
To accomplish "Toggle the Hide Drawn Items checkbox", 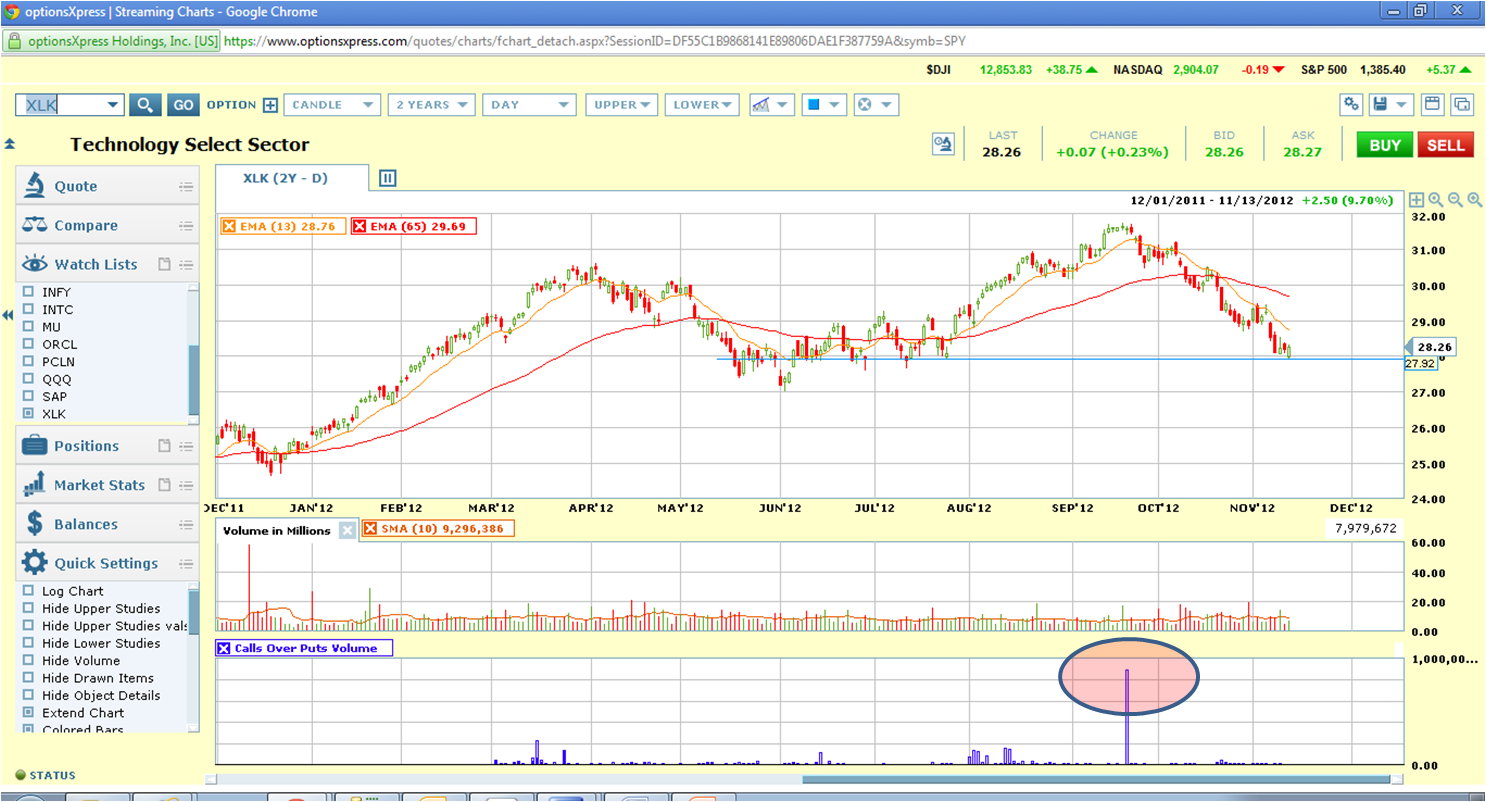I will pos(28,678).
